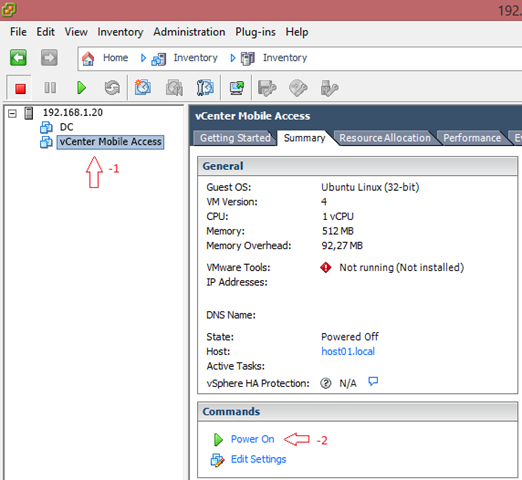
Task: Click the Reset virtual machine toolbar icon
Action: click(112, 88)
